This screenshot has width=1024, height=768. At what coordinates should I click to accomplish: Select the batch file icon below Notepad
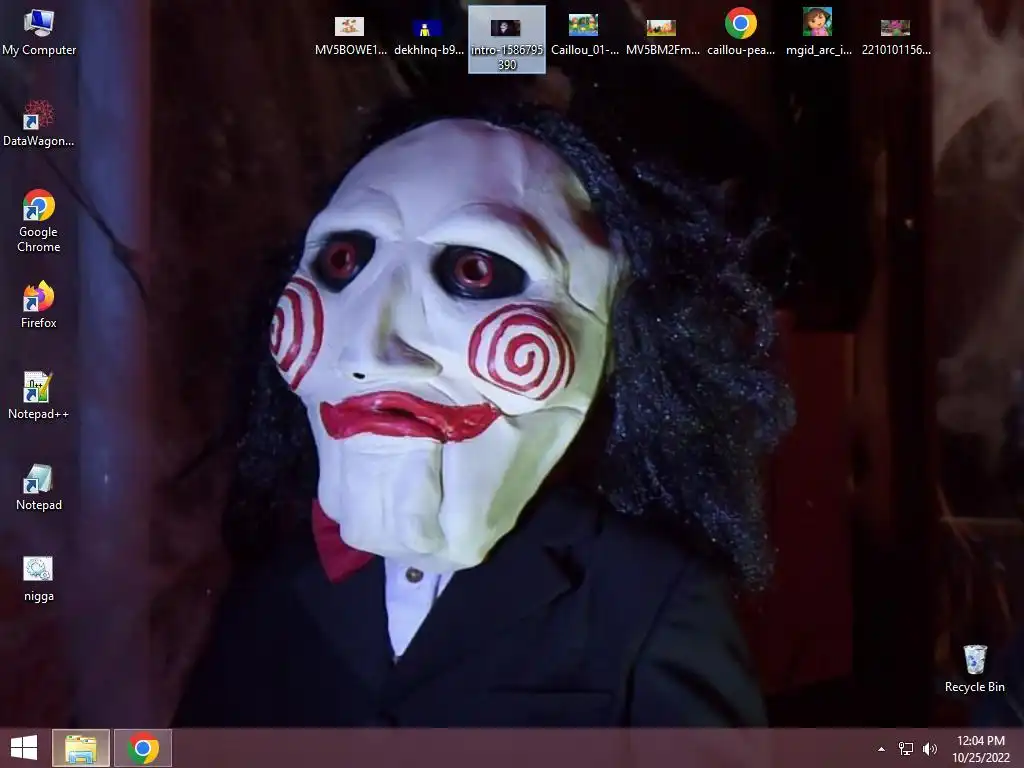pyautogui.click(x=39, y=579)
